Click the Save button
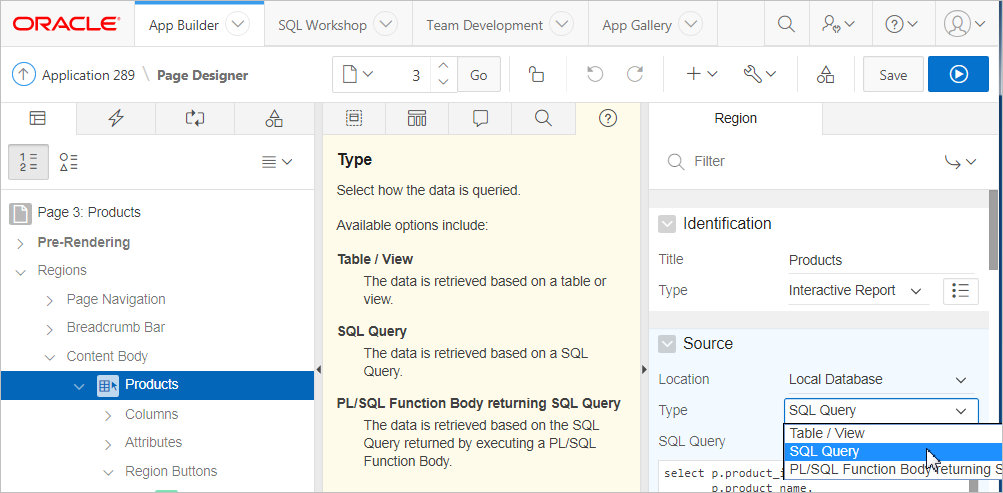The width and height of the screenshot is (1003, 493). 892,75
